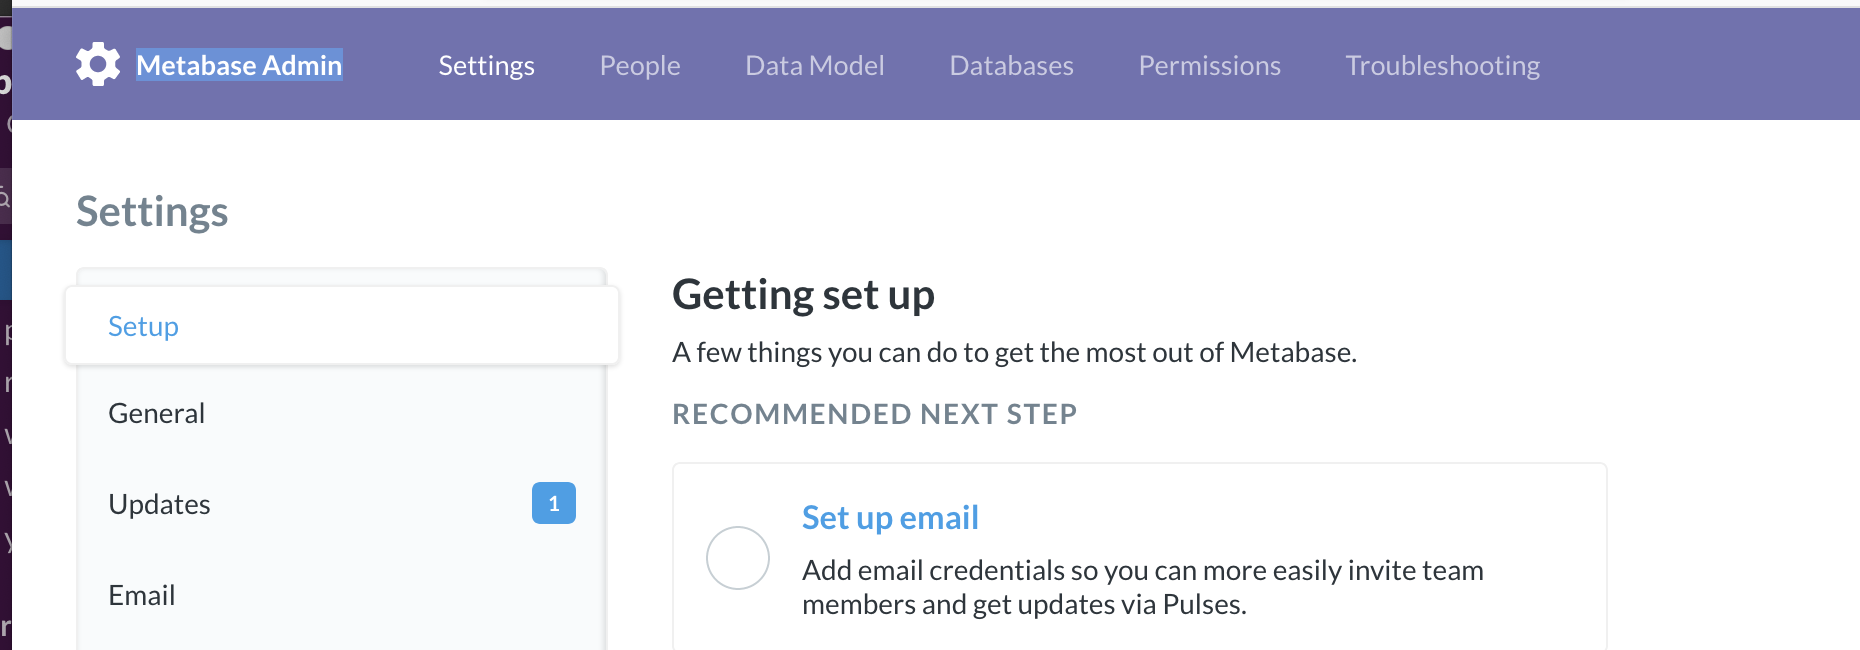Click the Metabase Admin header label

coord(239,65)
